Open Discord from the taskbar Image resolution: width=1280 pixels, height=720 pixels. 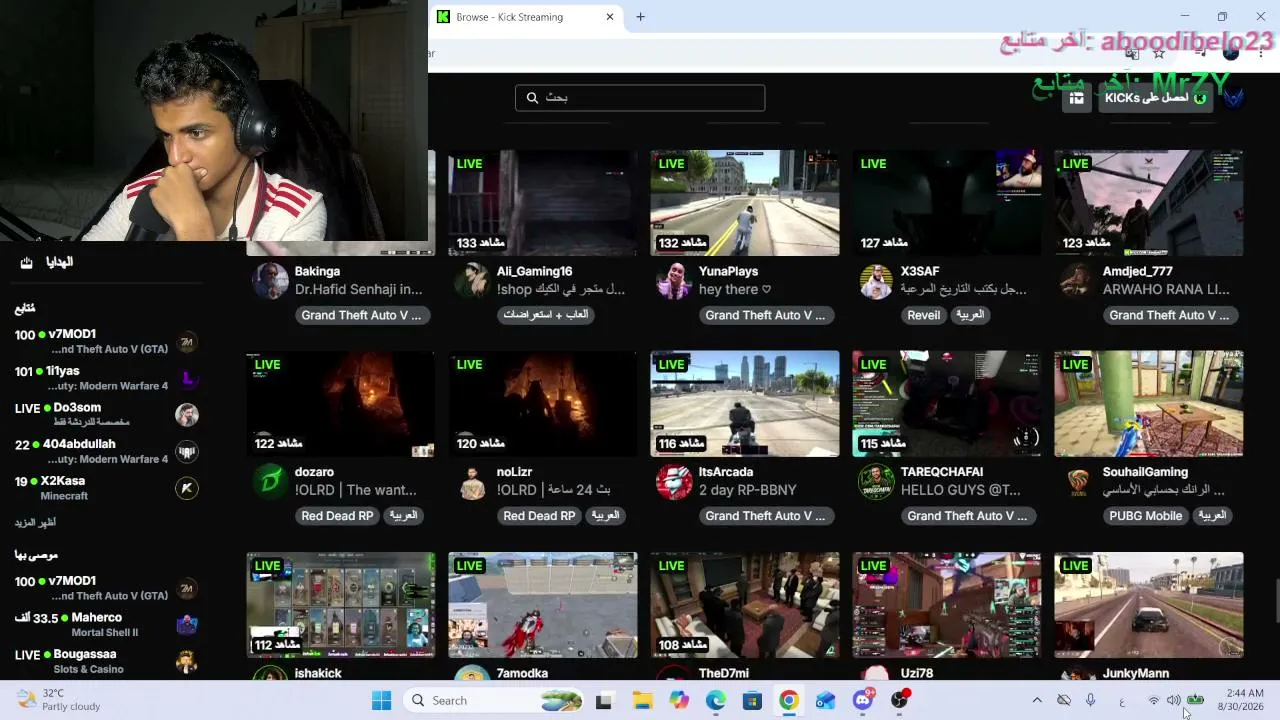coord(863,701)
